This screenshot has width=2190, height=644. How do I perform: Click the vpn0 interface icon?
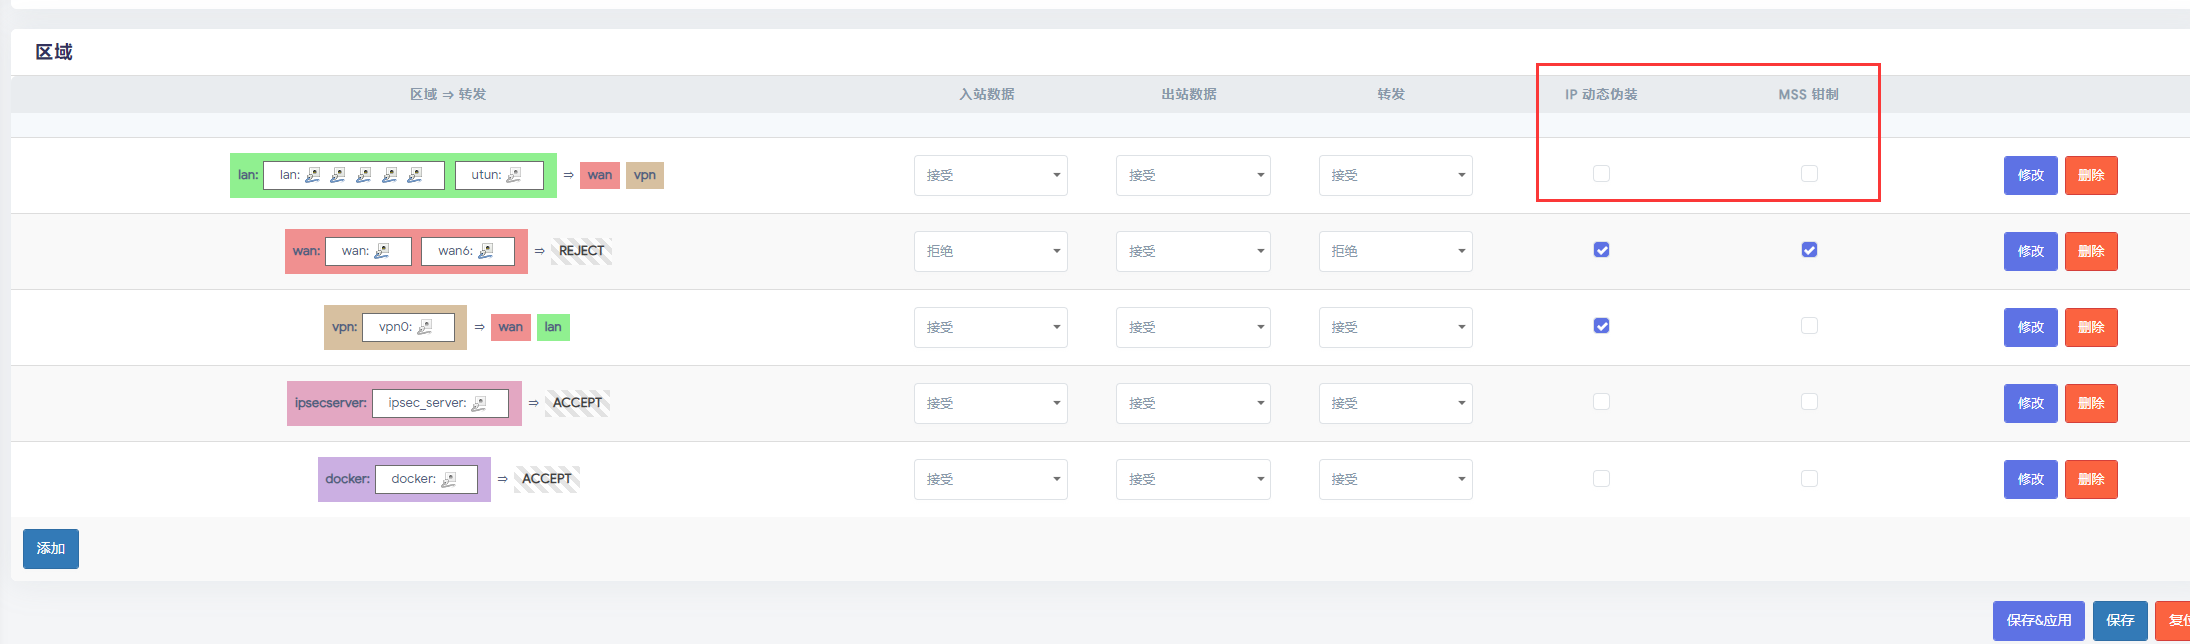(x=425, y=327)
